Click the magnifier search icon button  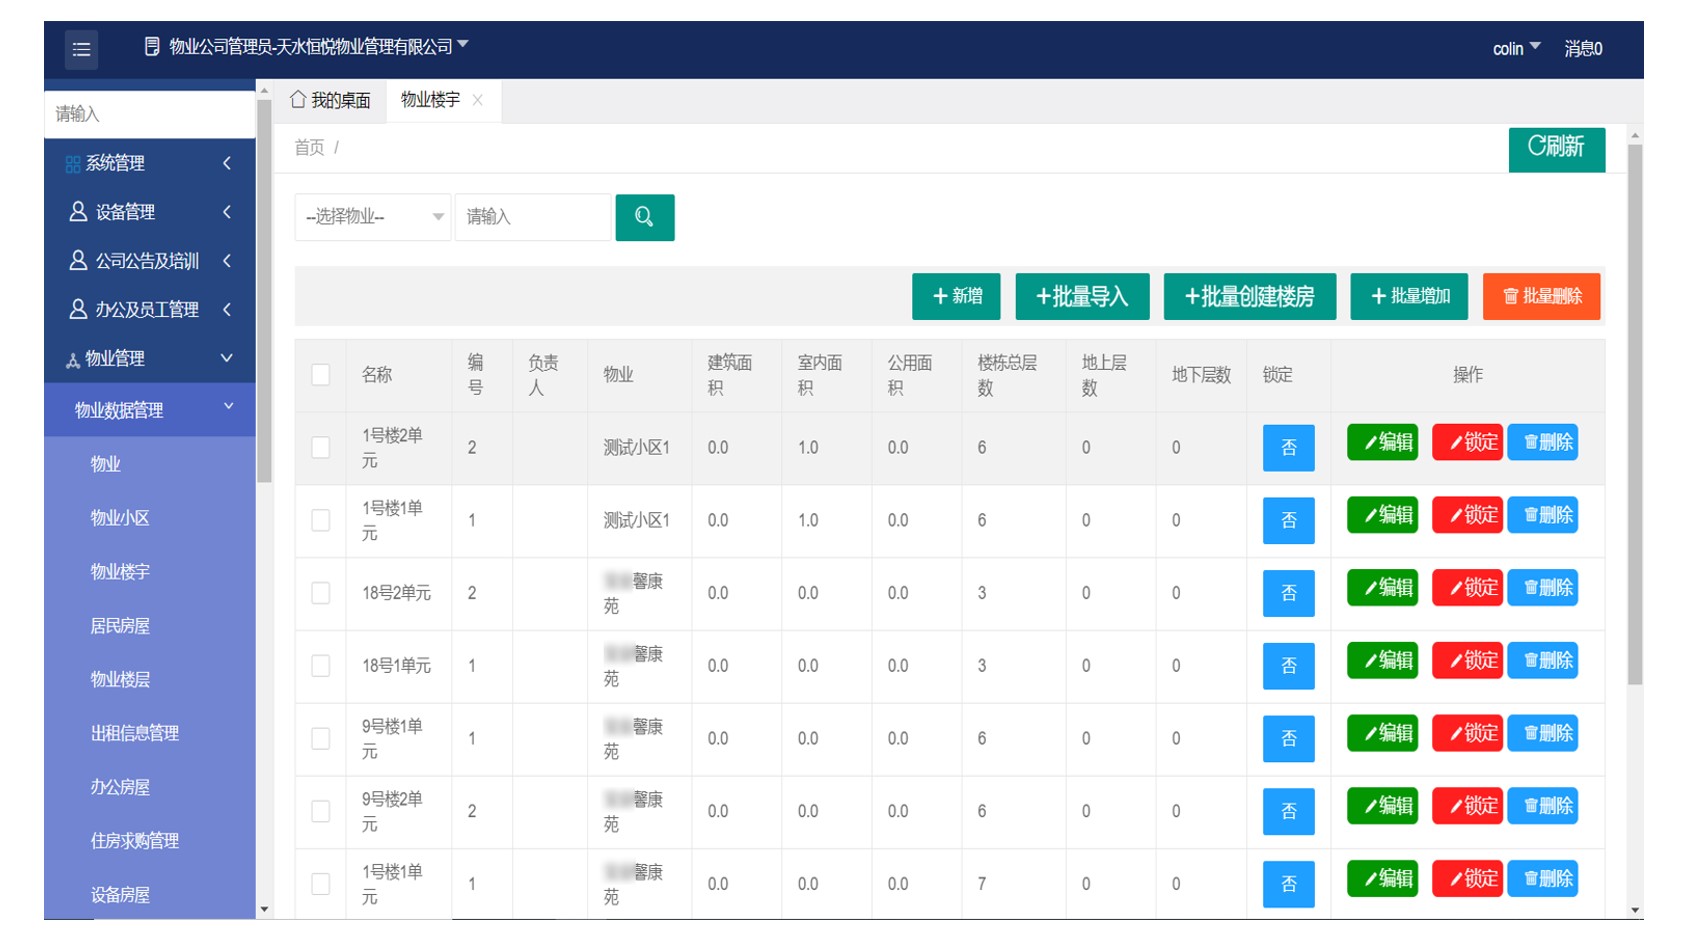coord(644,217)
